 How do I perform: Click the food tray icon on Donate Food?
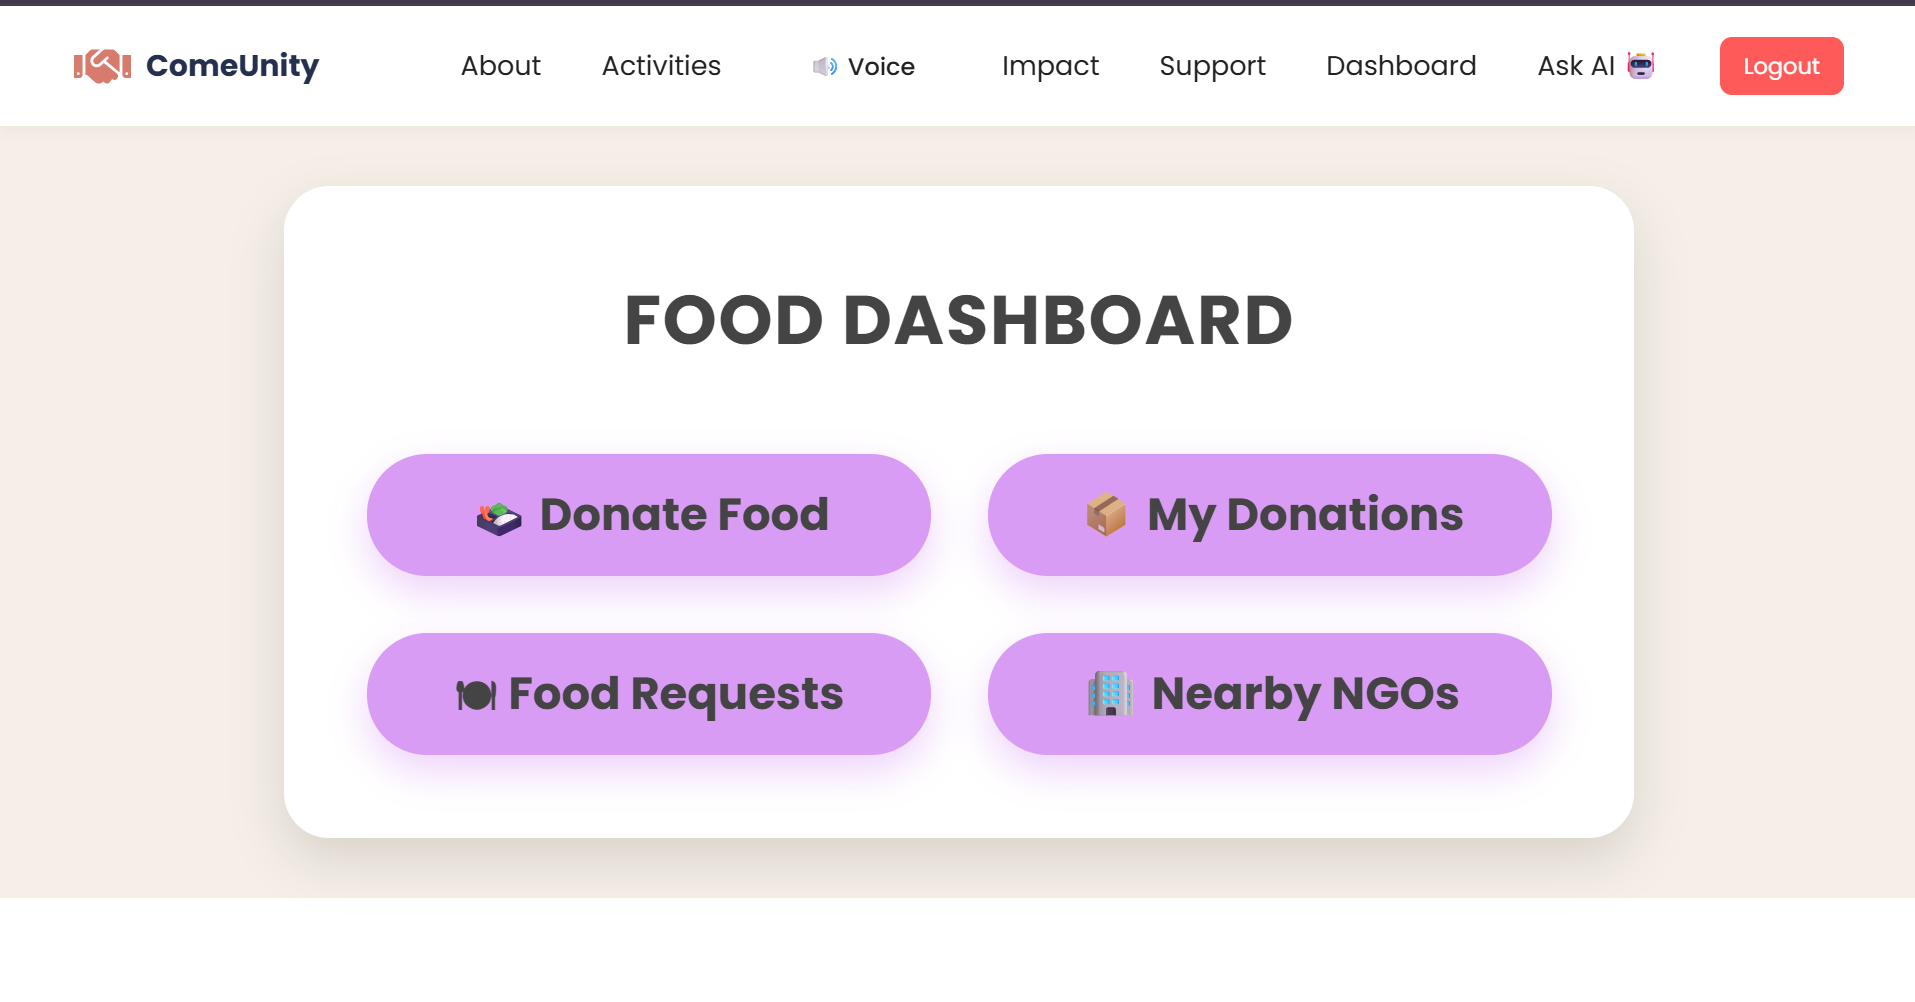click(x=499, y=517)
